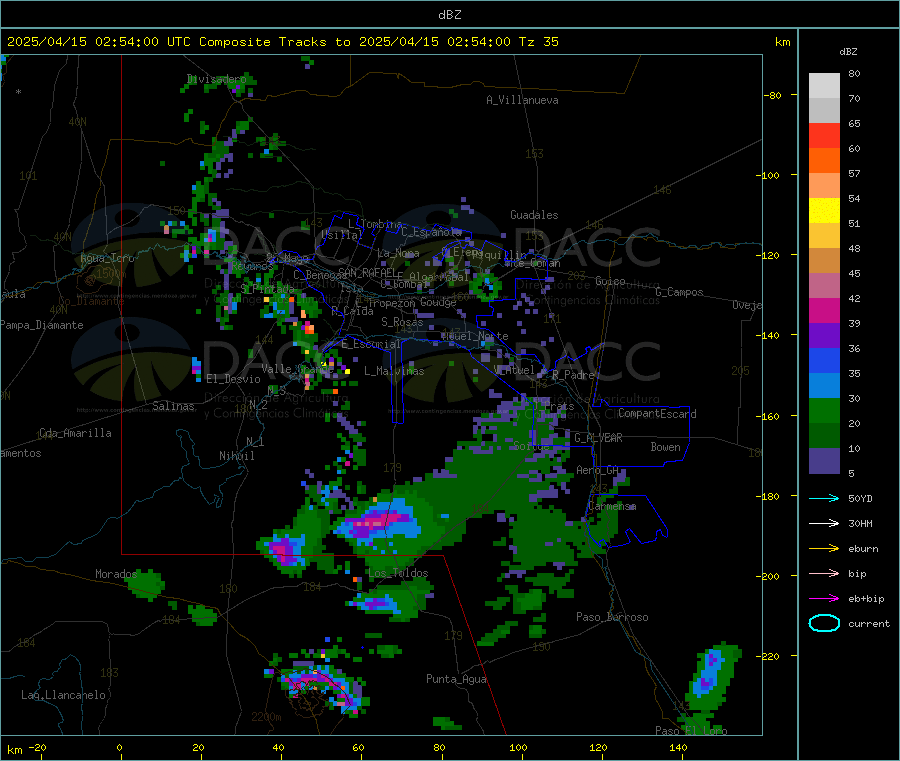This screenshot has width=900, height=761.
Task: Click the cyan 50YD arrow legend icon
Action: point(824,498)
